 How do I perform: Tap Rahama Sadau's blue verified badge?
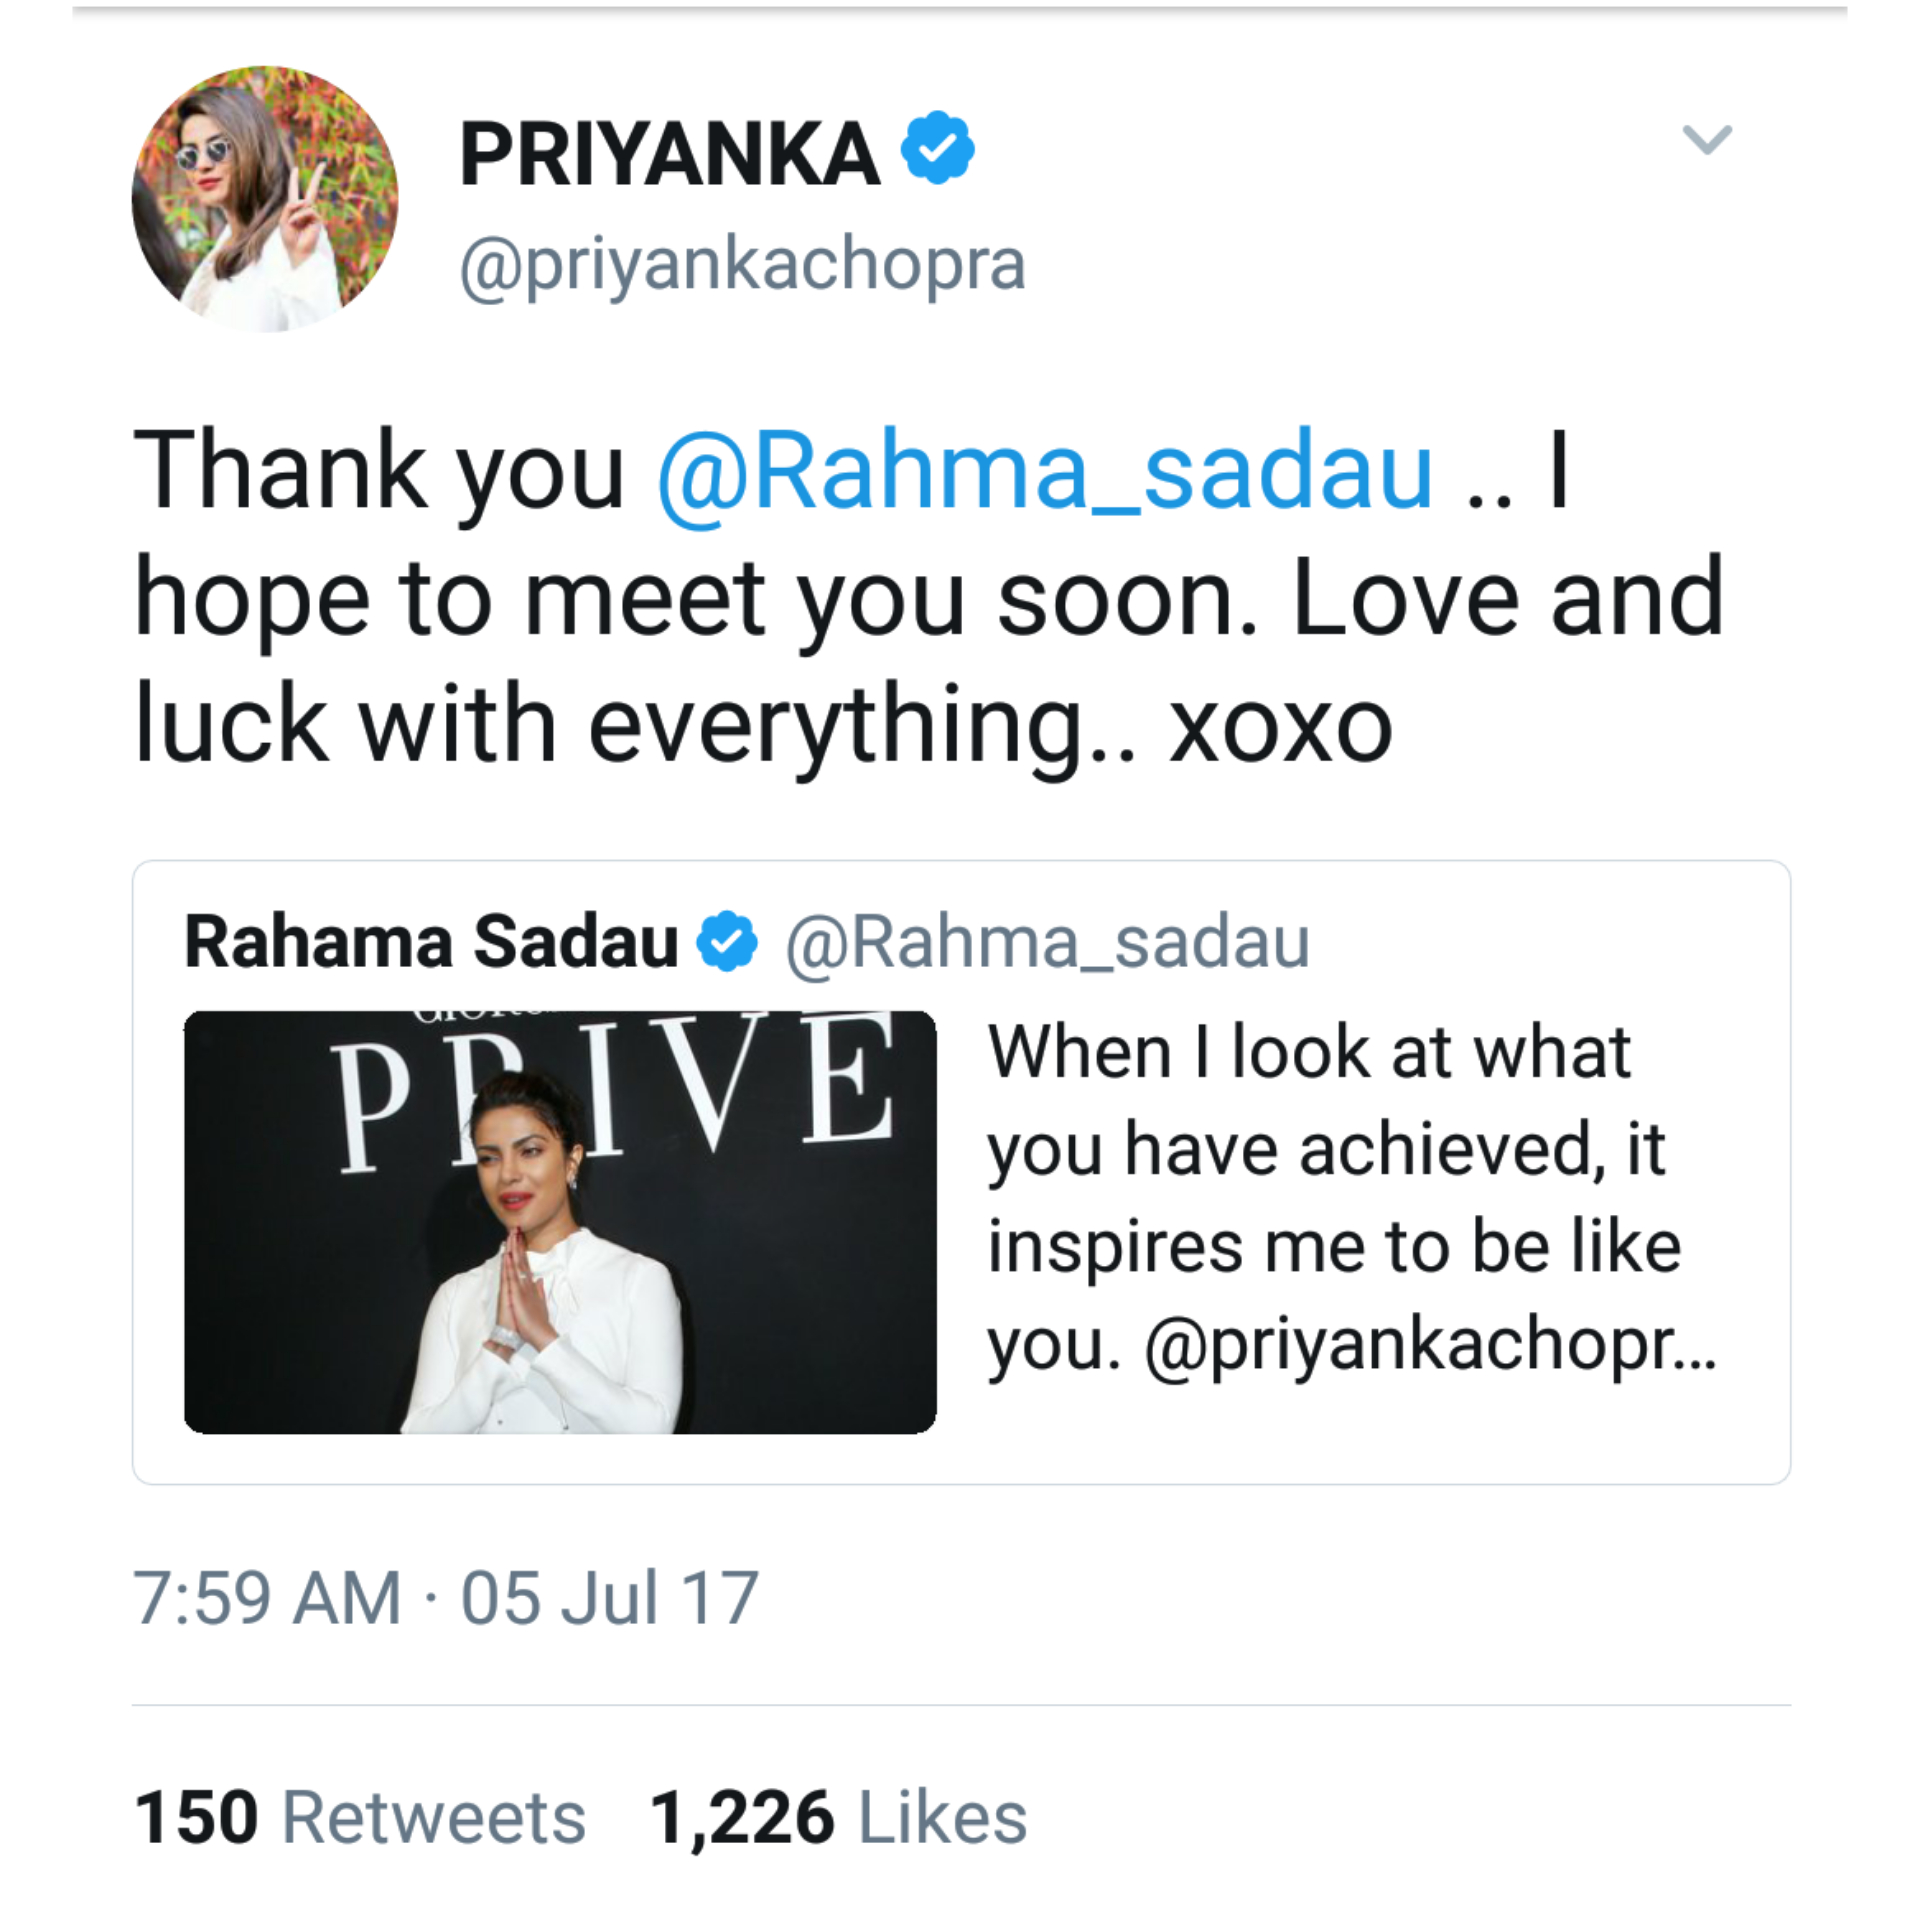click(x=727, y=941)
